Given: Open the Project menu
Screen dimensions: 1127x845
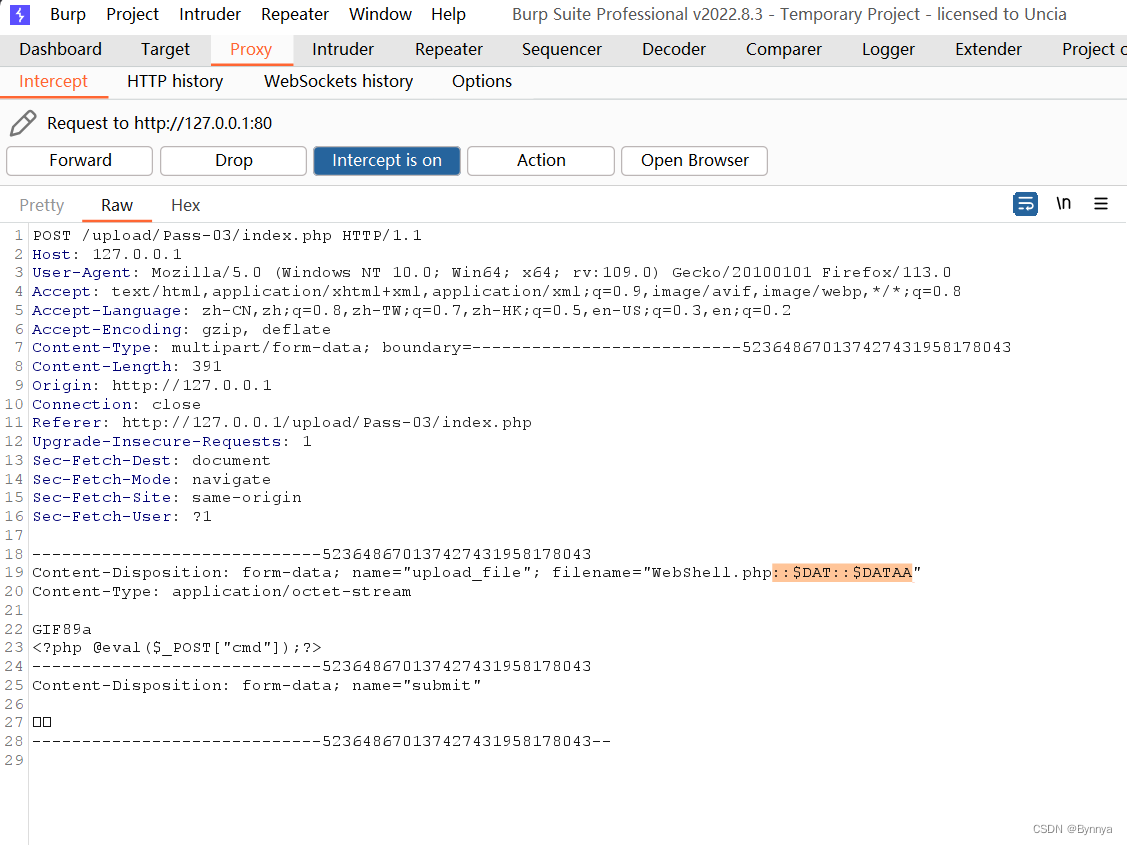Looking at the screenshot, I should (132, 14).
